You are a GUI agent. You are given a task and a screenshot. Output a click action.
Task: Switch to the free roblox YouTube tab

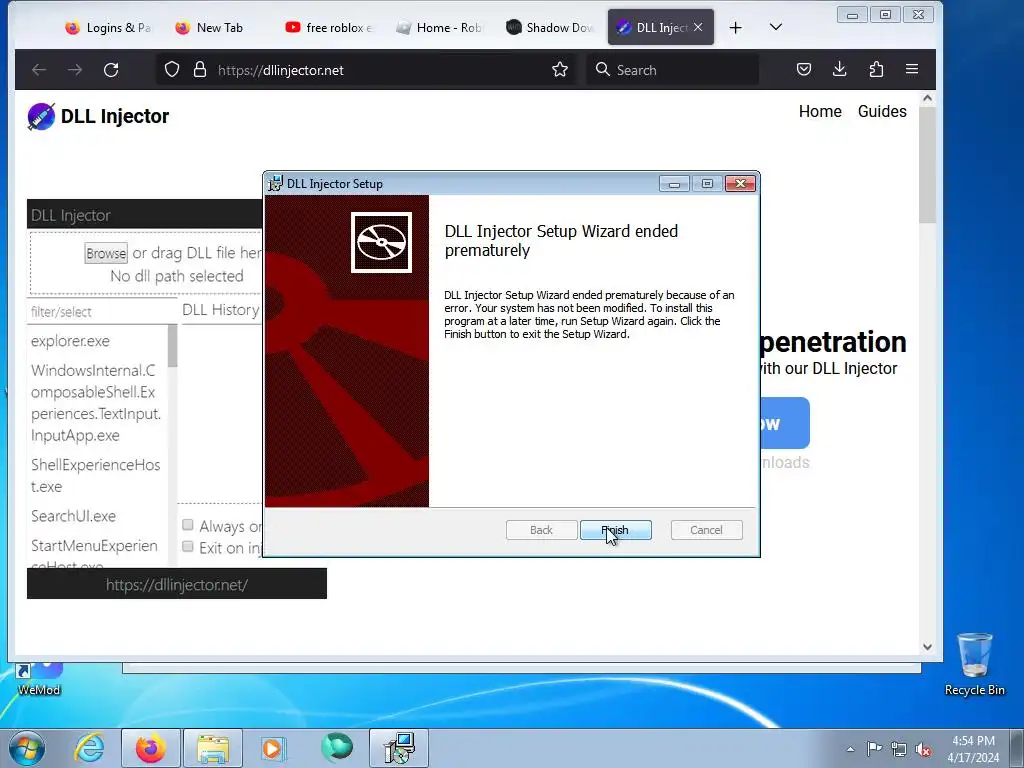[x=329, y=27]
